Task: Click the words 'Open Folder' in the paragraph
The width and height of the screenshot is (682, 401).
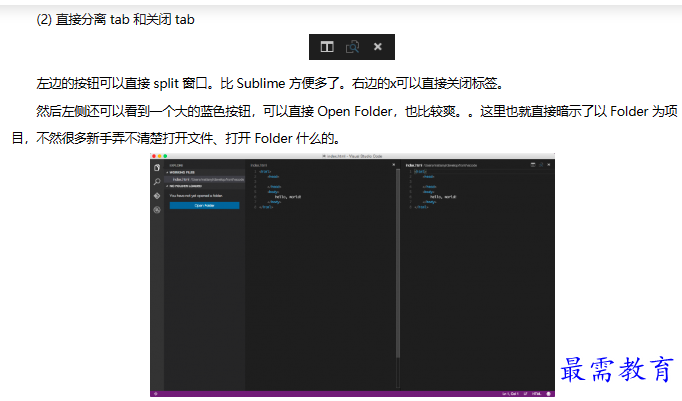Action: tap(354, 111)
